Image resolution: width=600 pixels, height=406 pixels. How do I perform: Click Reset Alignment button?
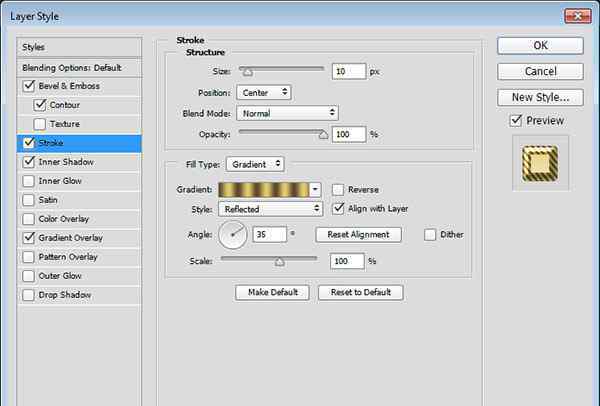click(359, 235)
